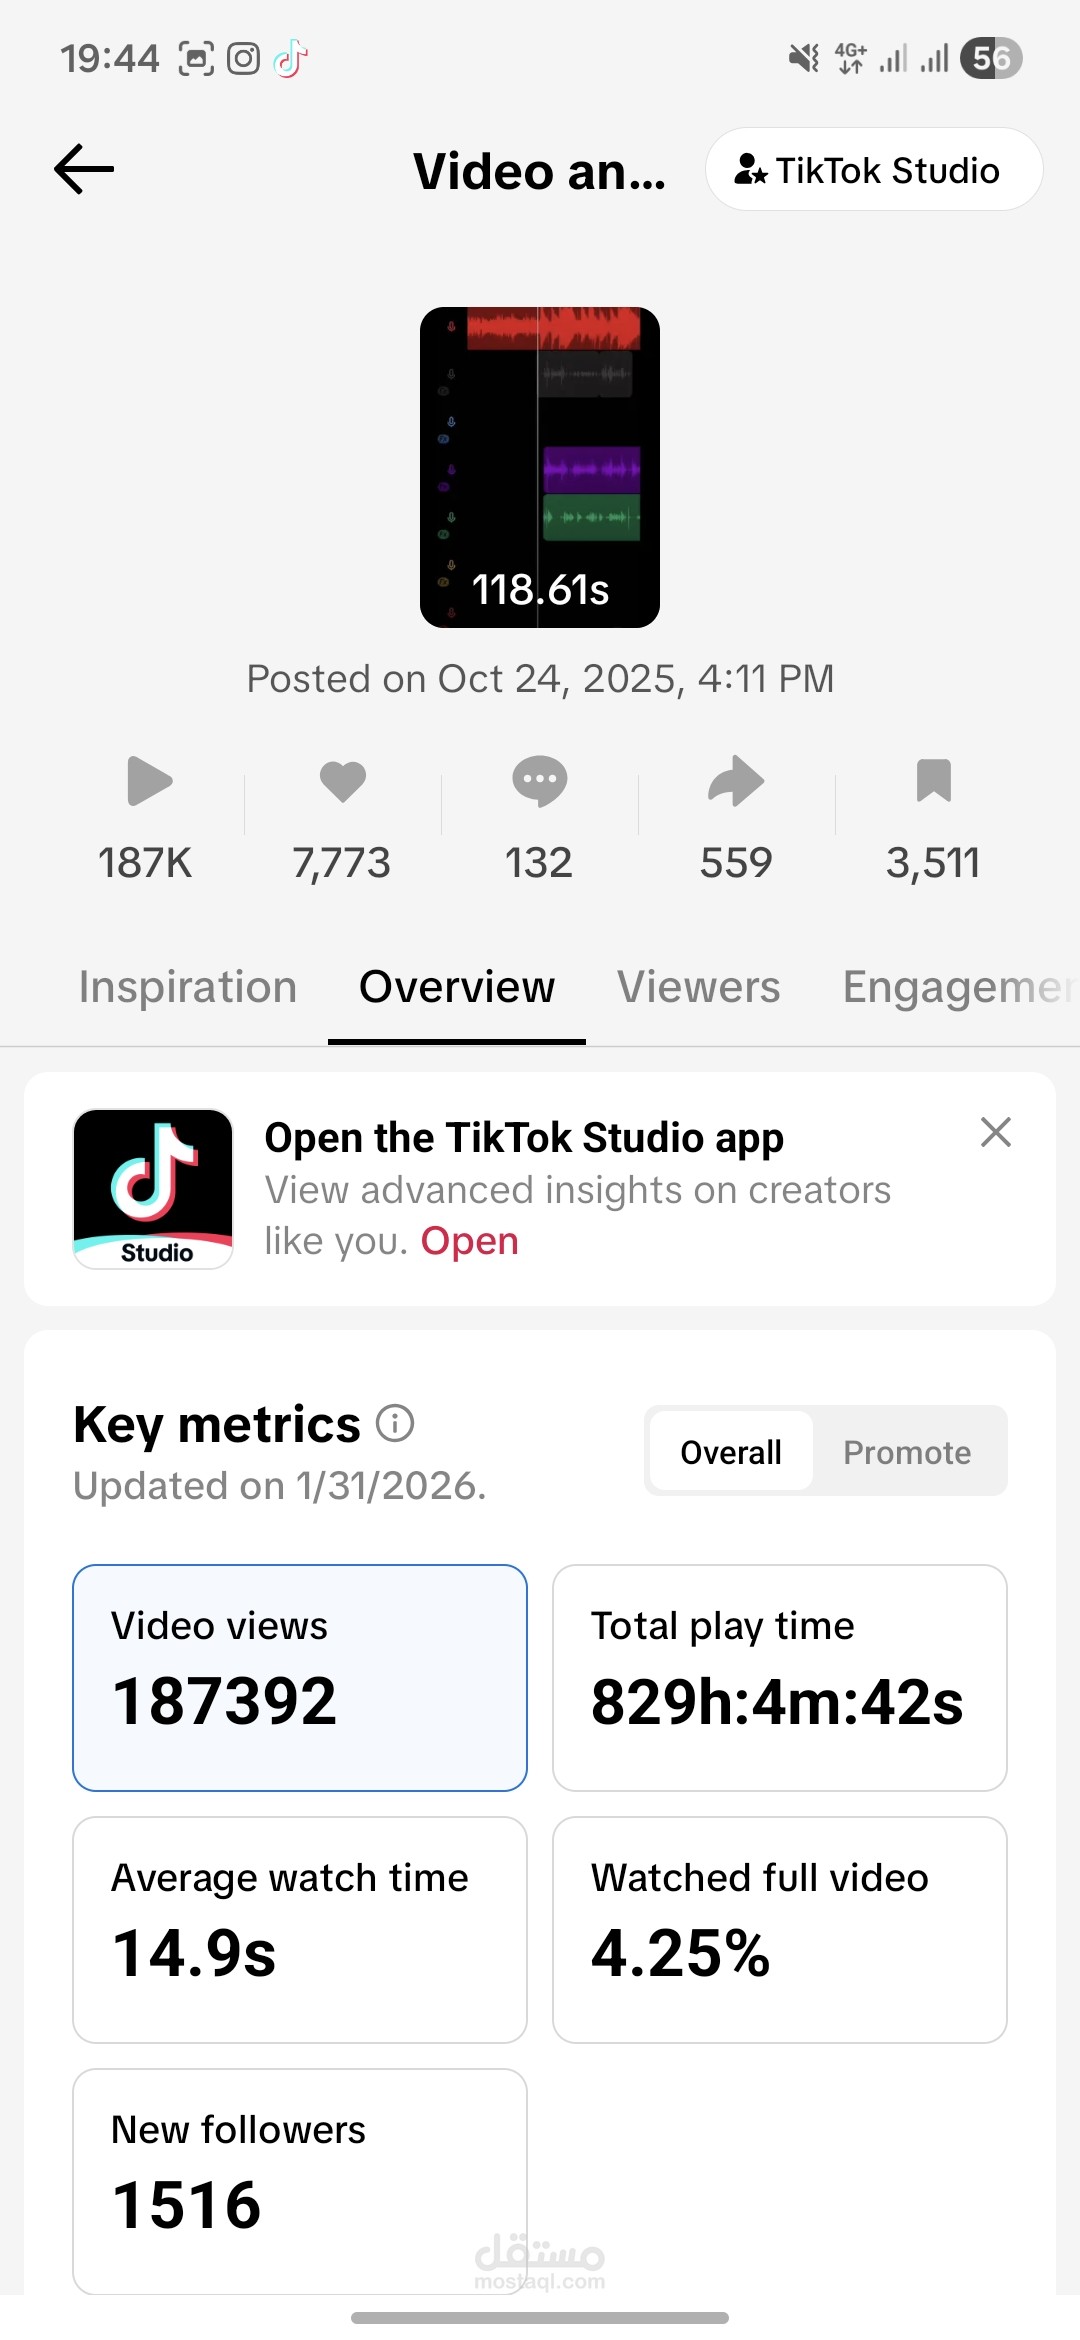The image size is (1080, 2340).
Task: Tap the heart likes icon
Action: pyautogui.click(x=342, y=781)
